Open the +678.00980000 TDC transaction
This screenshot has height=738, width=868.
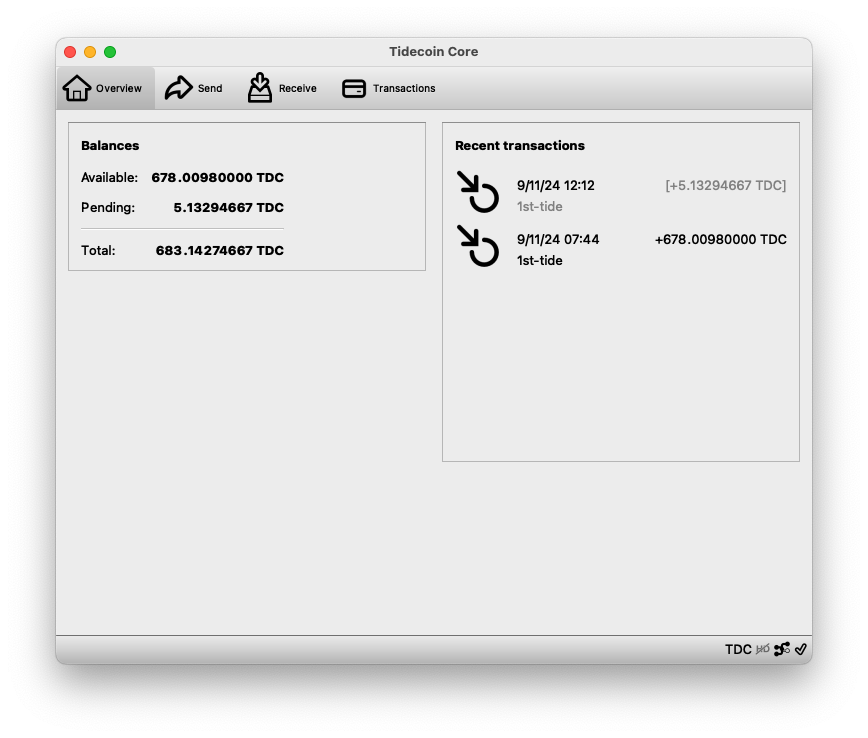point(720,239)
